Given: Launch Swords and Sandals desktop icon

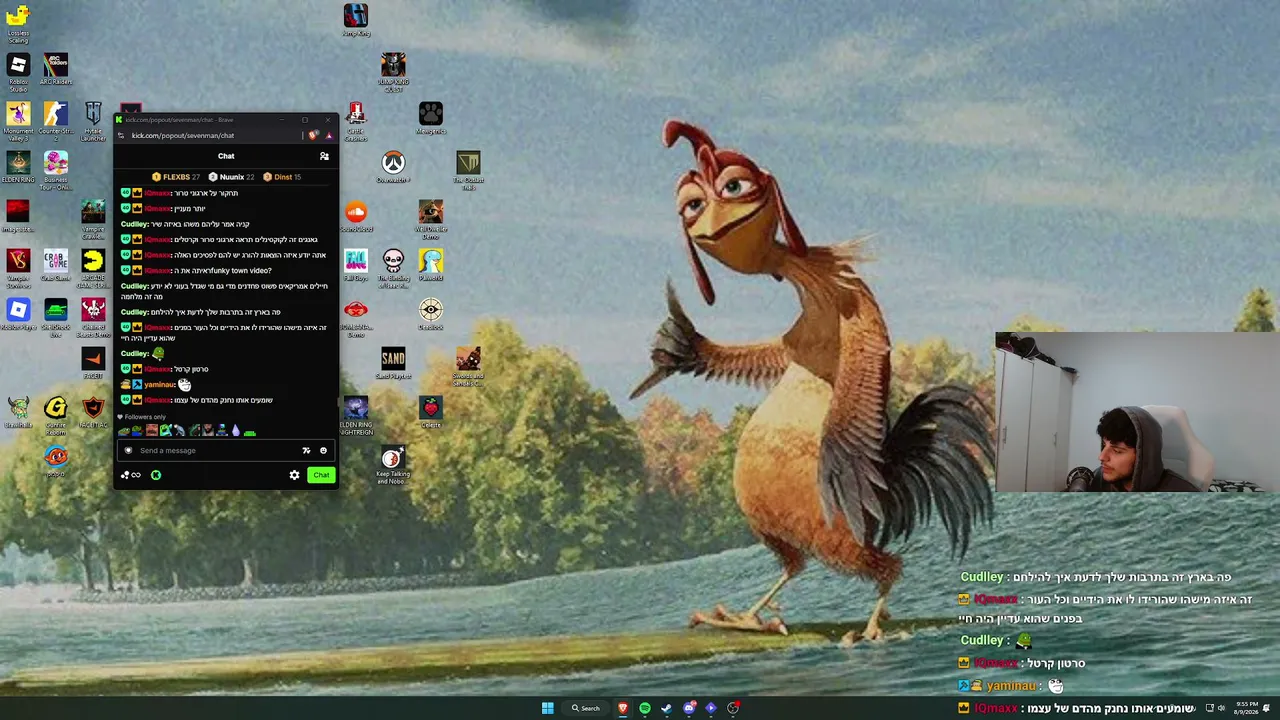Looking at the screenshot, I should pyautogui.click(x=468, y=366).
